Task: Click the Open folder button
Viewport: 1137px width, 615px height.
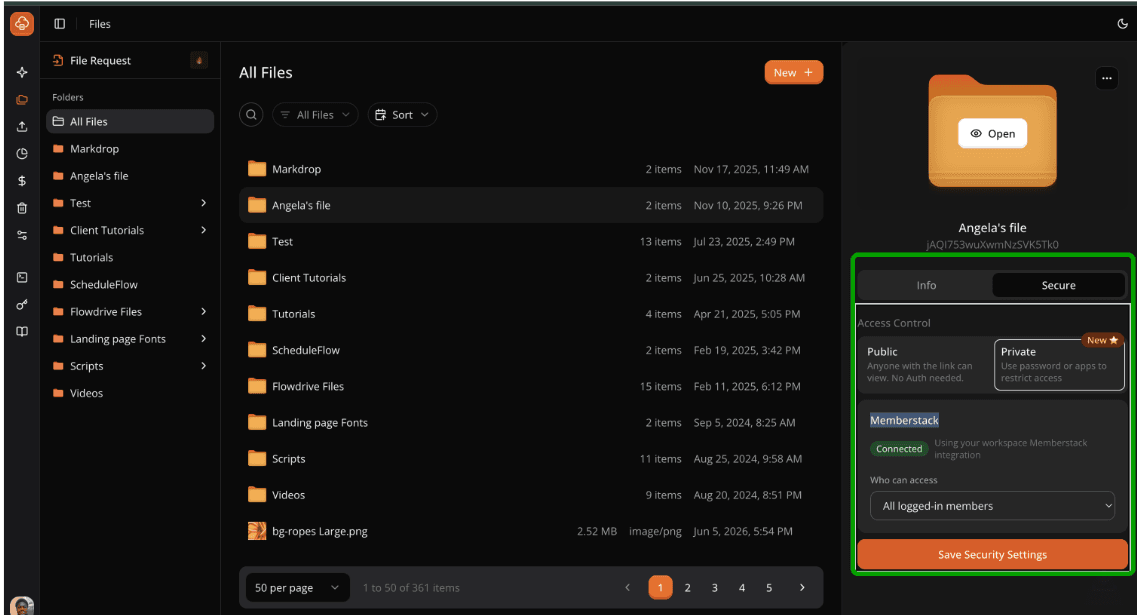Action: (992, 133)
